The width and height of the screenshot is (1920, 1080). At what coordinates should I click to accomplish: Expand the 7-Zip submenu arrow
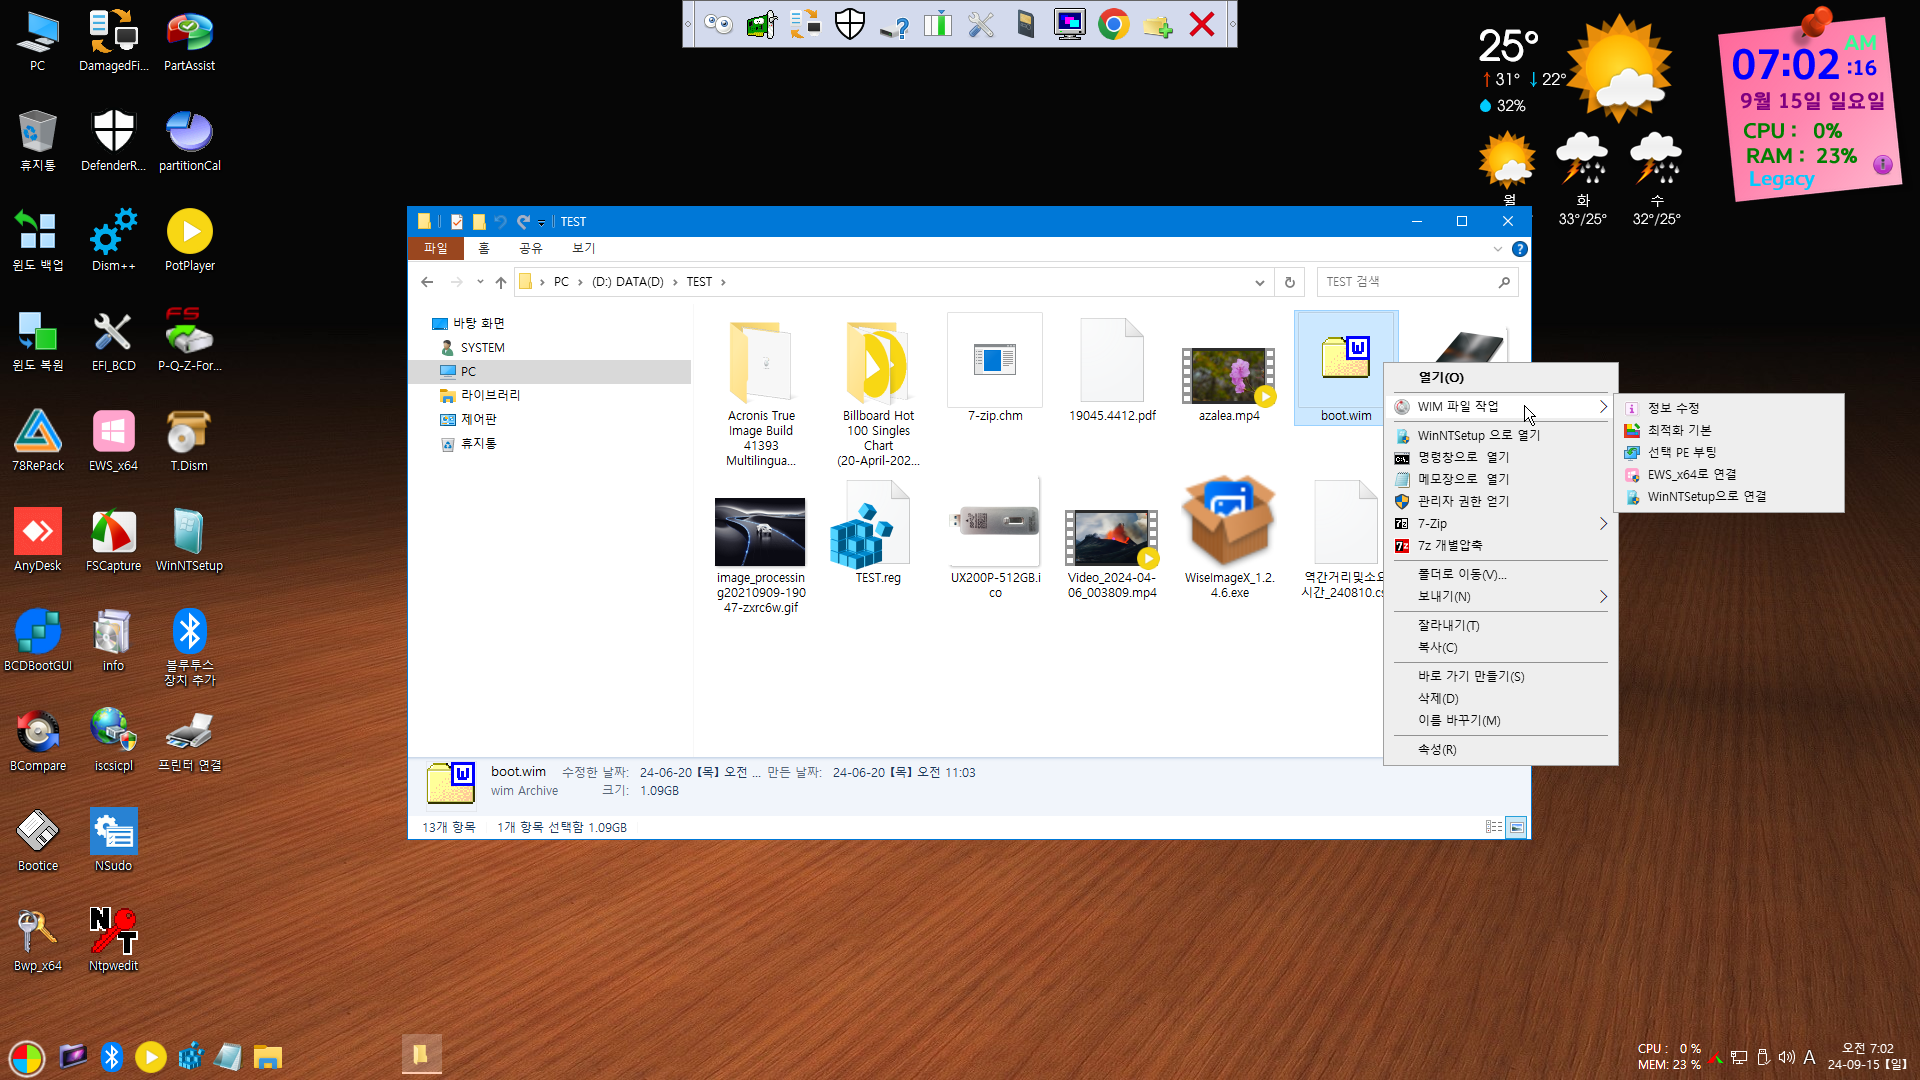pos(1603,523)
